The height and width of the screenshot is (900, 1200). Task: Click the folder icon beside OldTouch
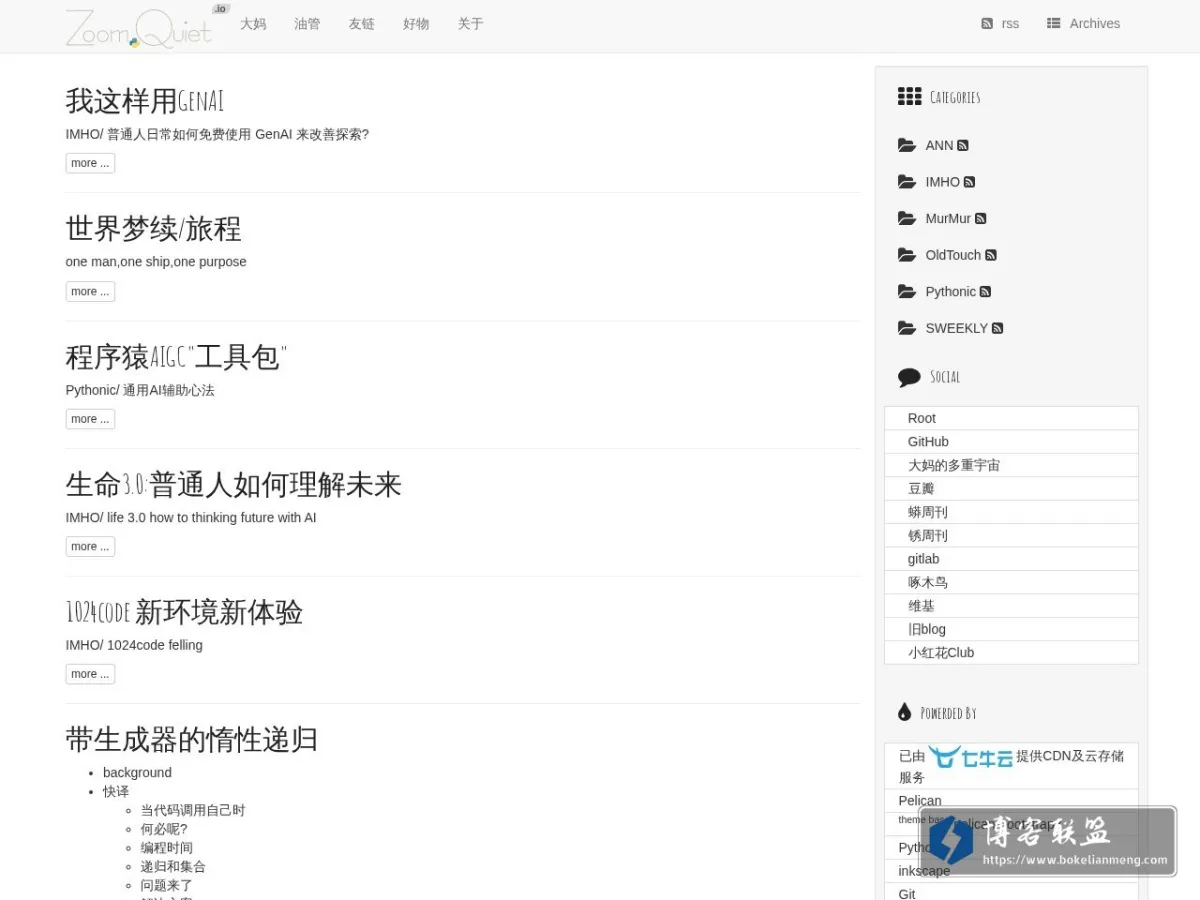[907, 255]
